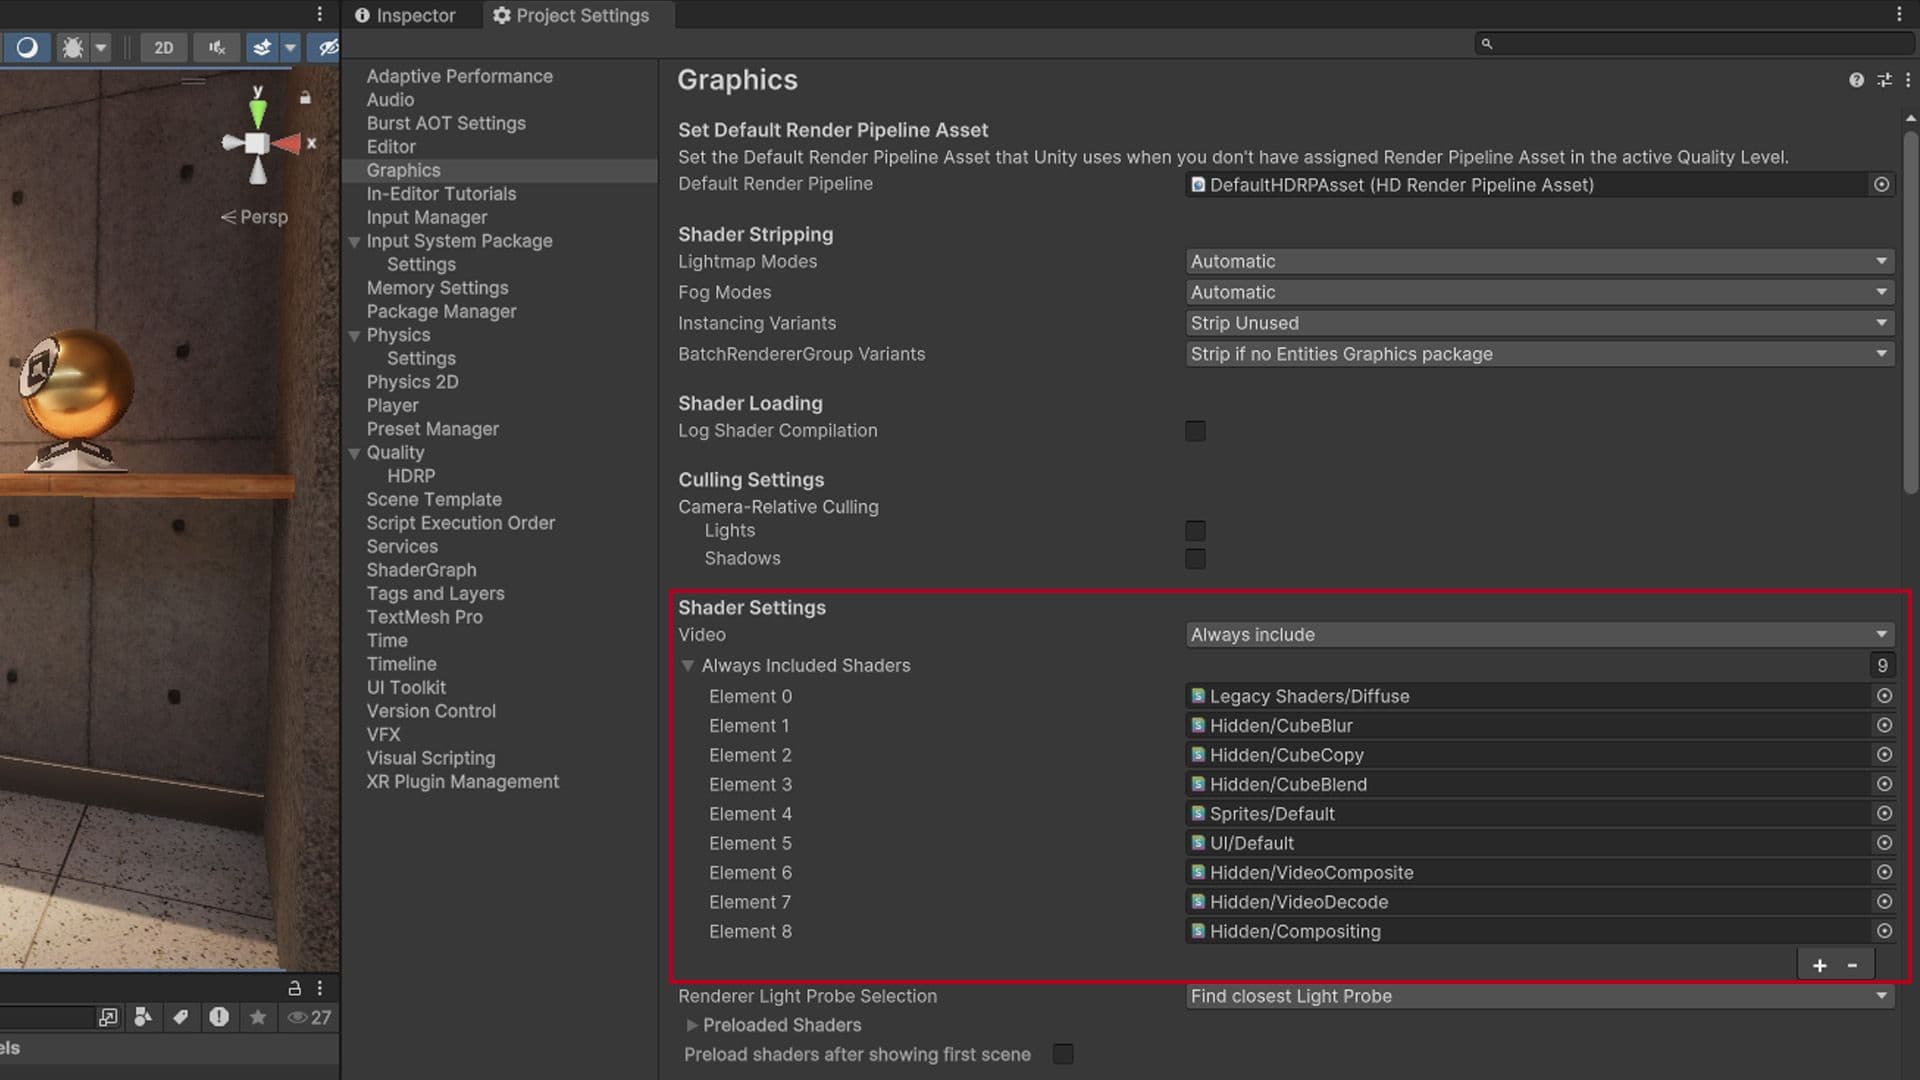This screenshot has width=1920, height=1080.
Task: Select Physics 2D in the settings sidebar
Action: pyautogui.click(x=412, y=381)
